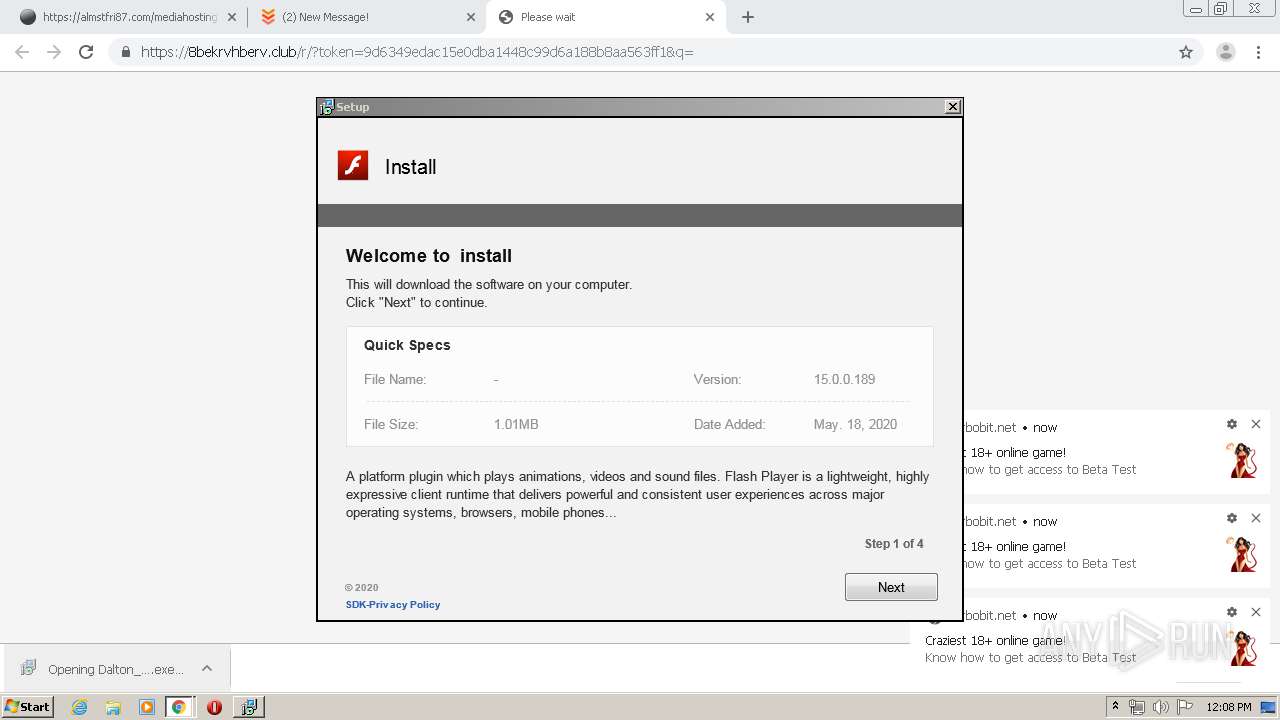1280x720 pixels.
Task: Open settings gear on the first notification
Action: tap(1232, 424)
